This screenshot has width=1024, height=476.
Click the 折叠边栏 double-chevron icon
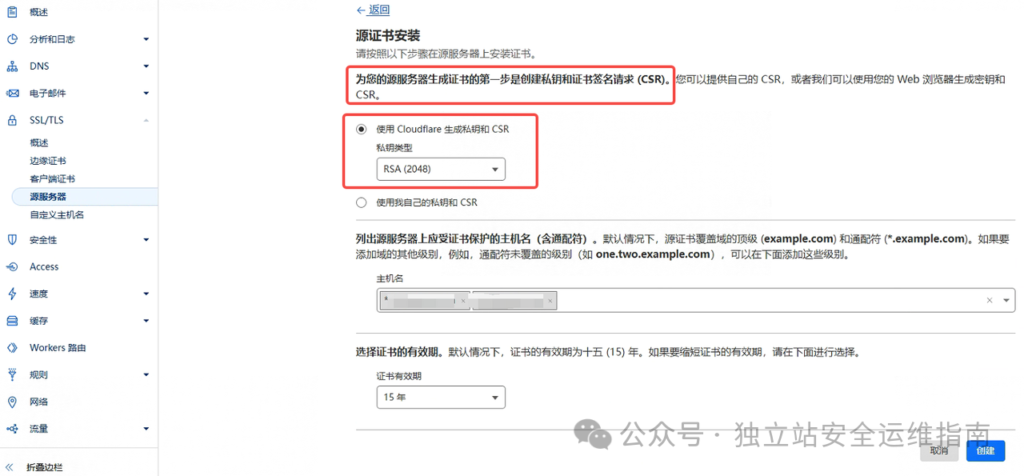click(x=10, y=468)
